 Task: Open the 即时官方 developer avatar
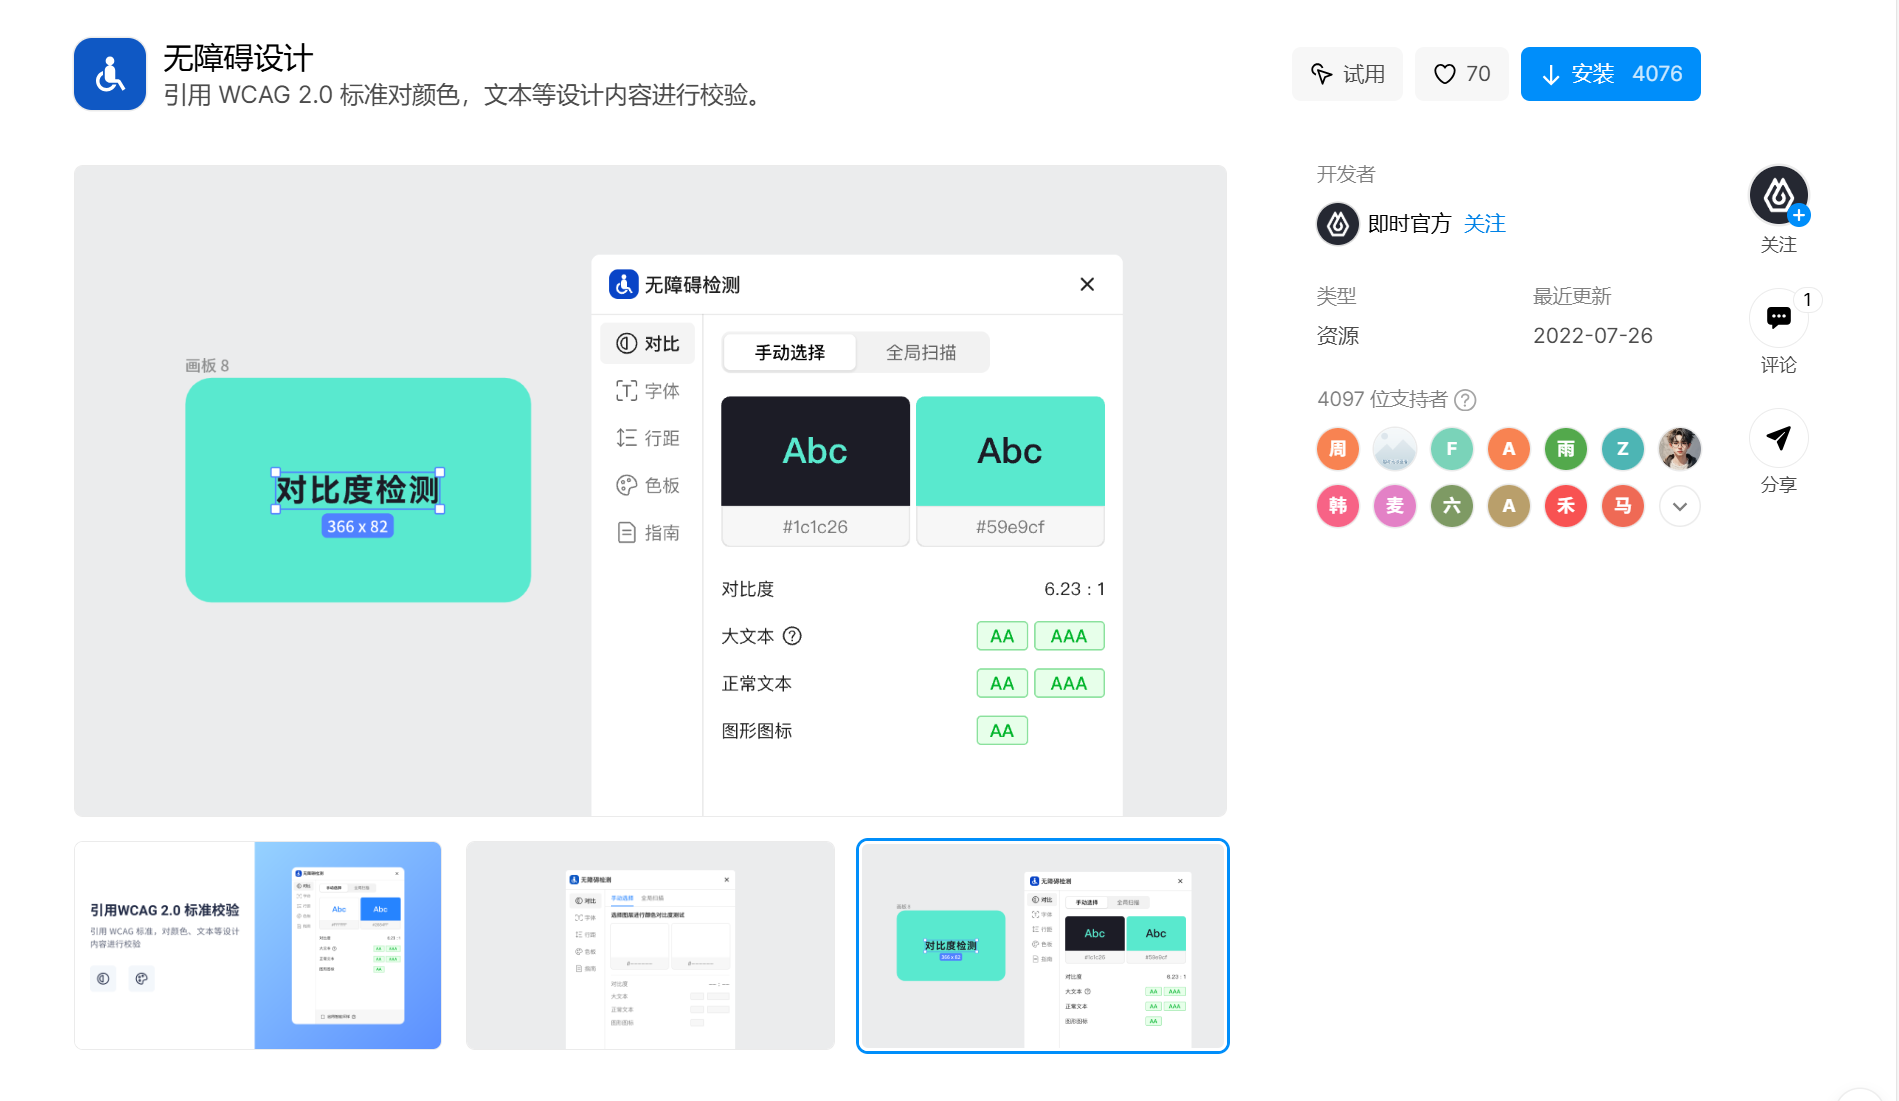point(1338,224)
